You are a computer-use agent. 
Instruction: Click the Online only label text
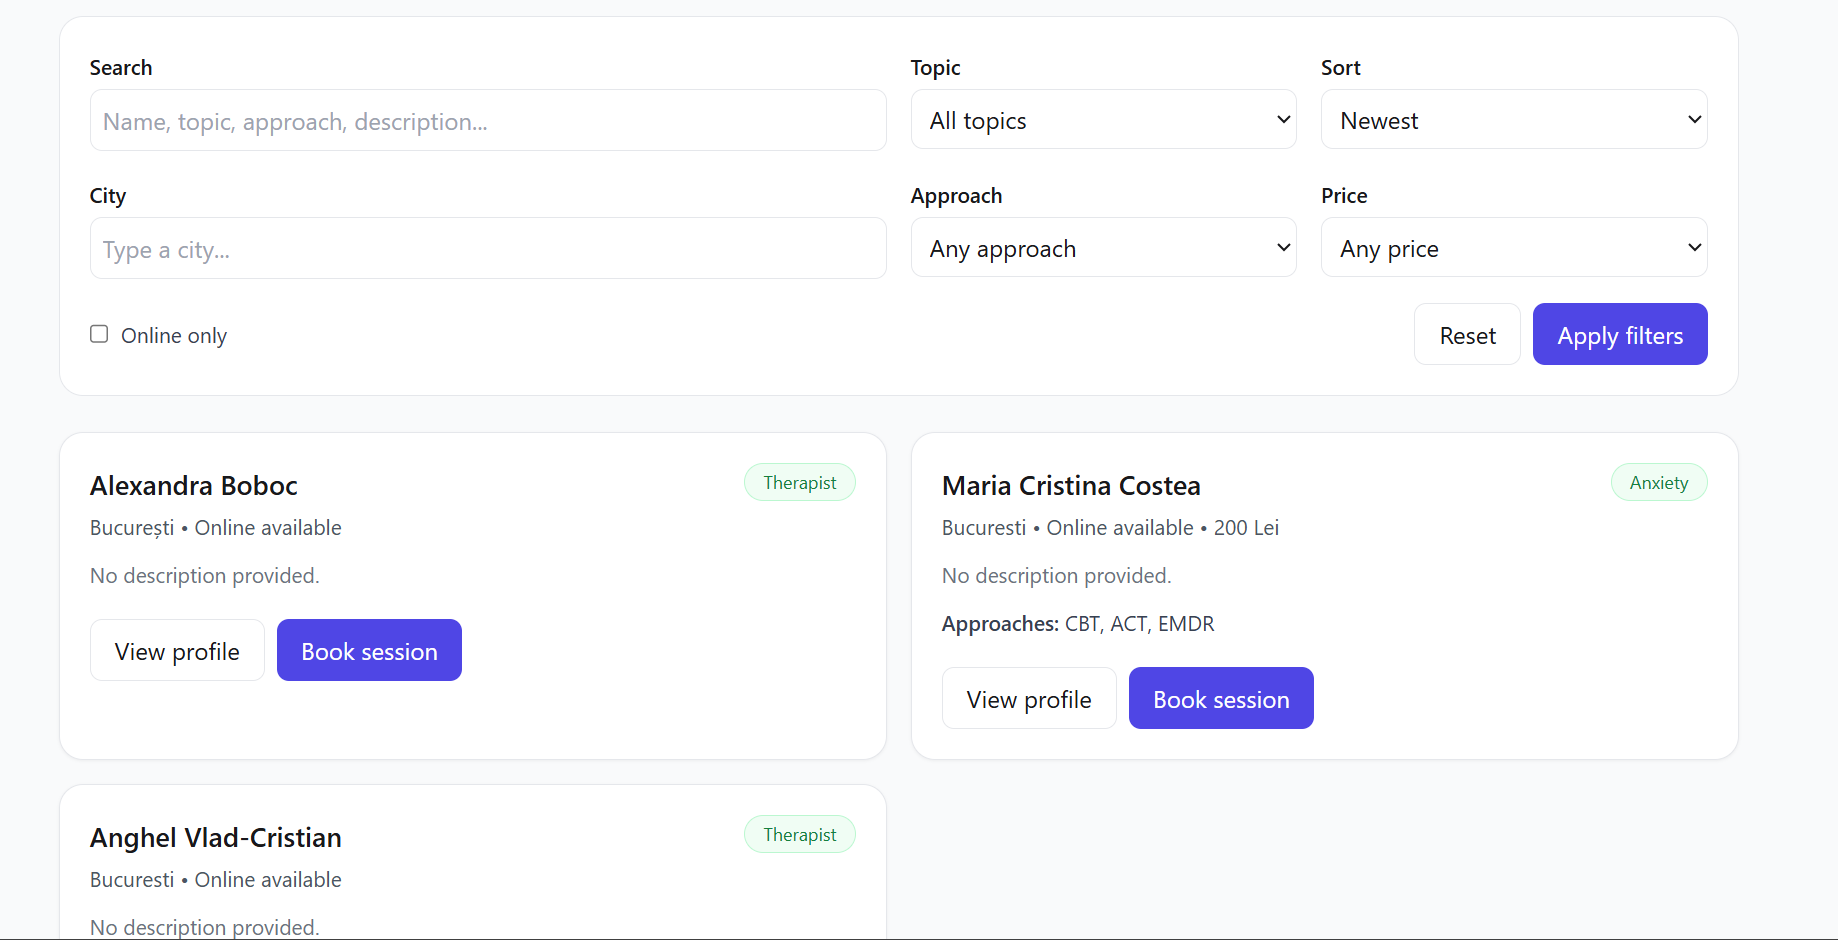point(174,336)
